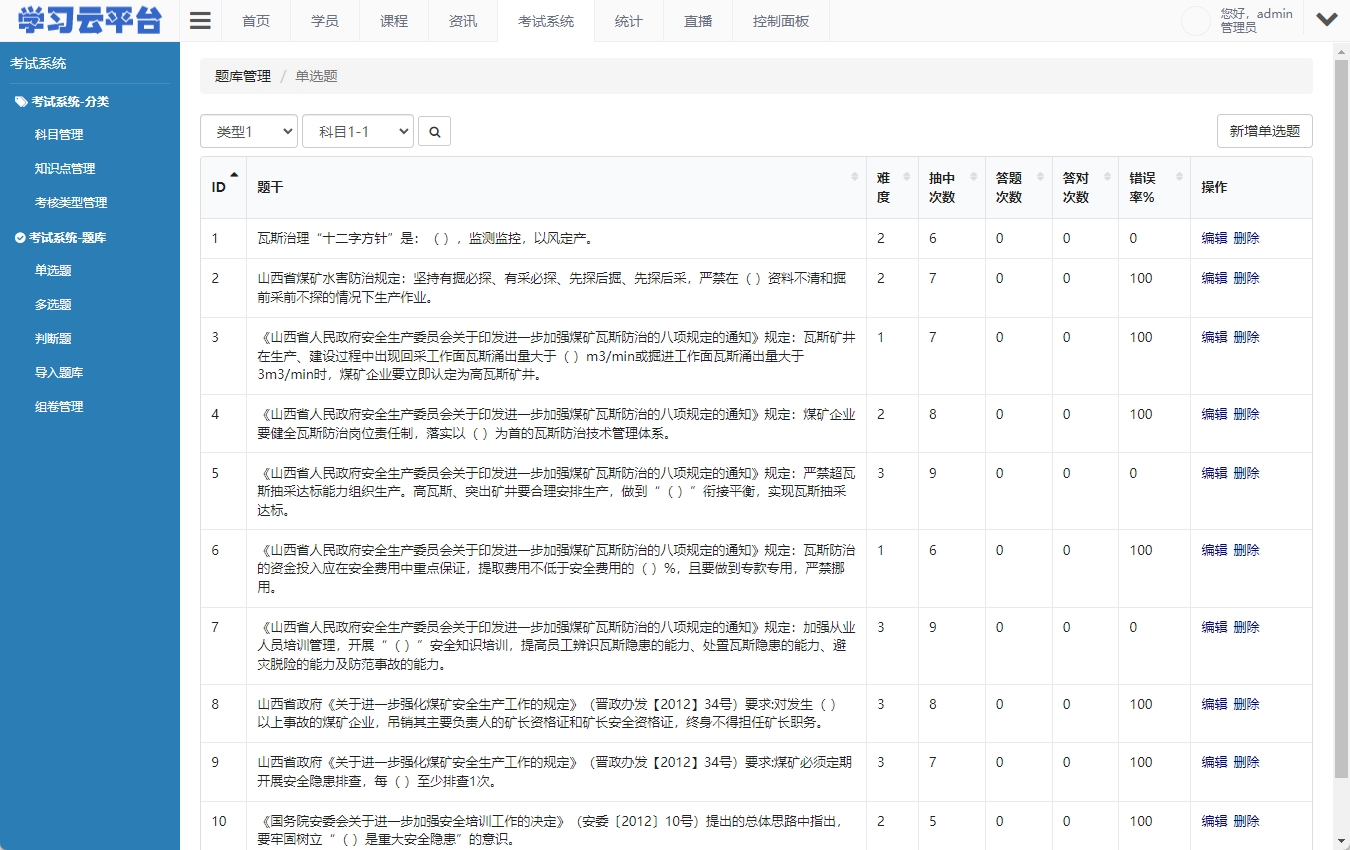1350x850 pixels.
Task: Click the sort icon on 难度 column
Action: tap(905, 175)
